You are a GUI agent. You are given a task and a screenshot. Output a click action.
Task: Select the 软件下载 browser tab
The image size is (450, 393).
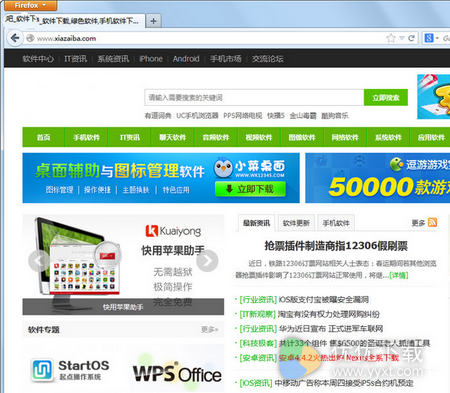coord(75,21)
